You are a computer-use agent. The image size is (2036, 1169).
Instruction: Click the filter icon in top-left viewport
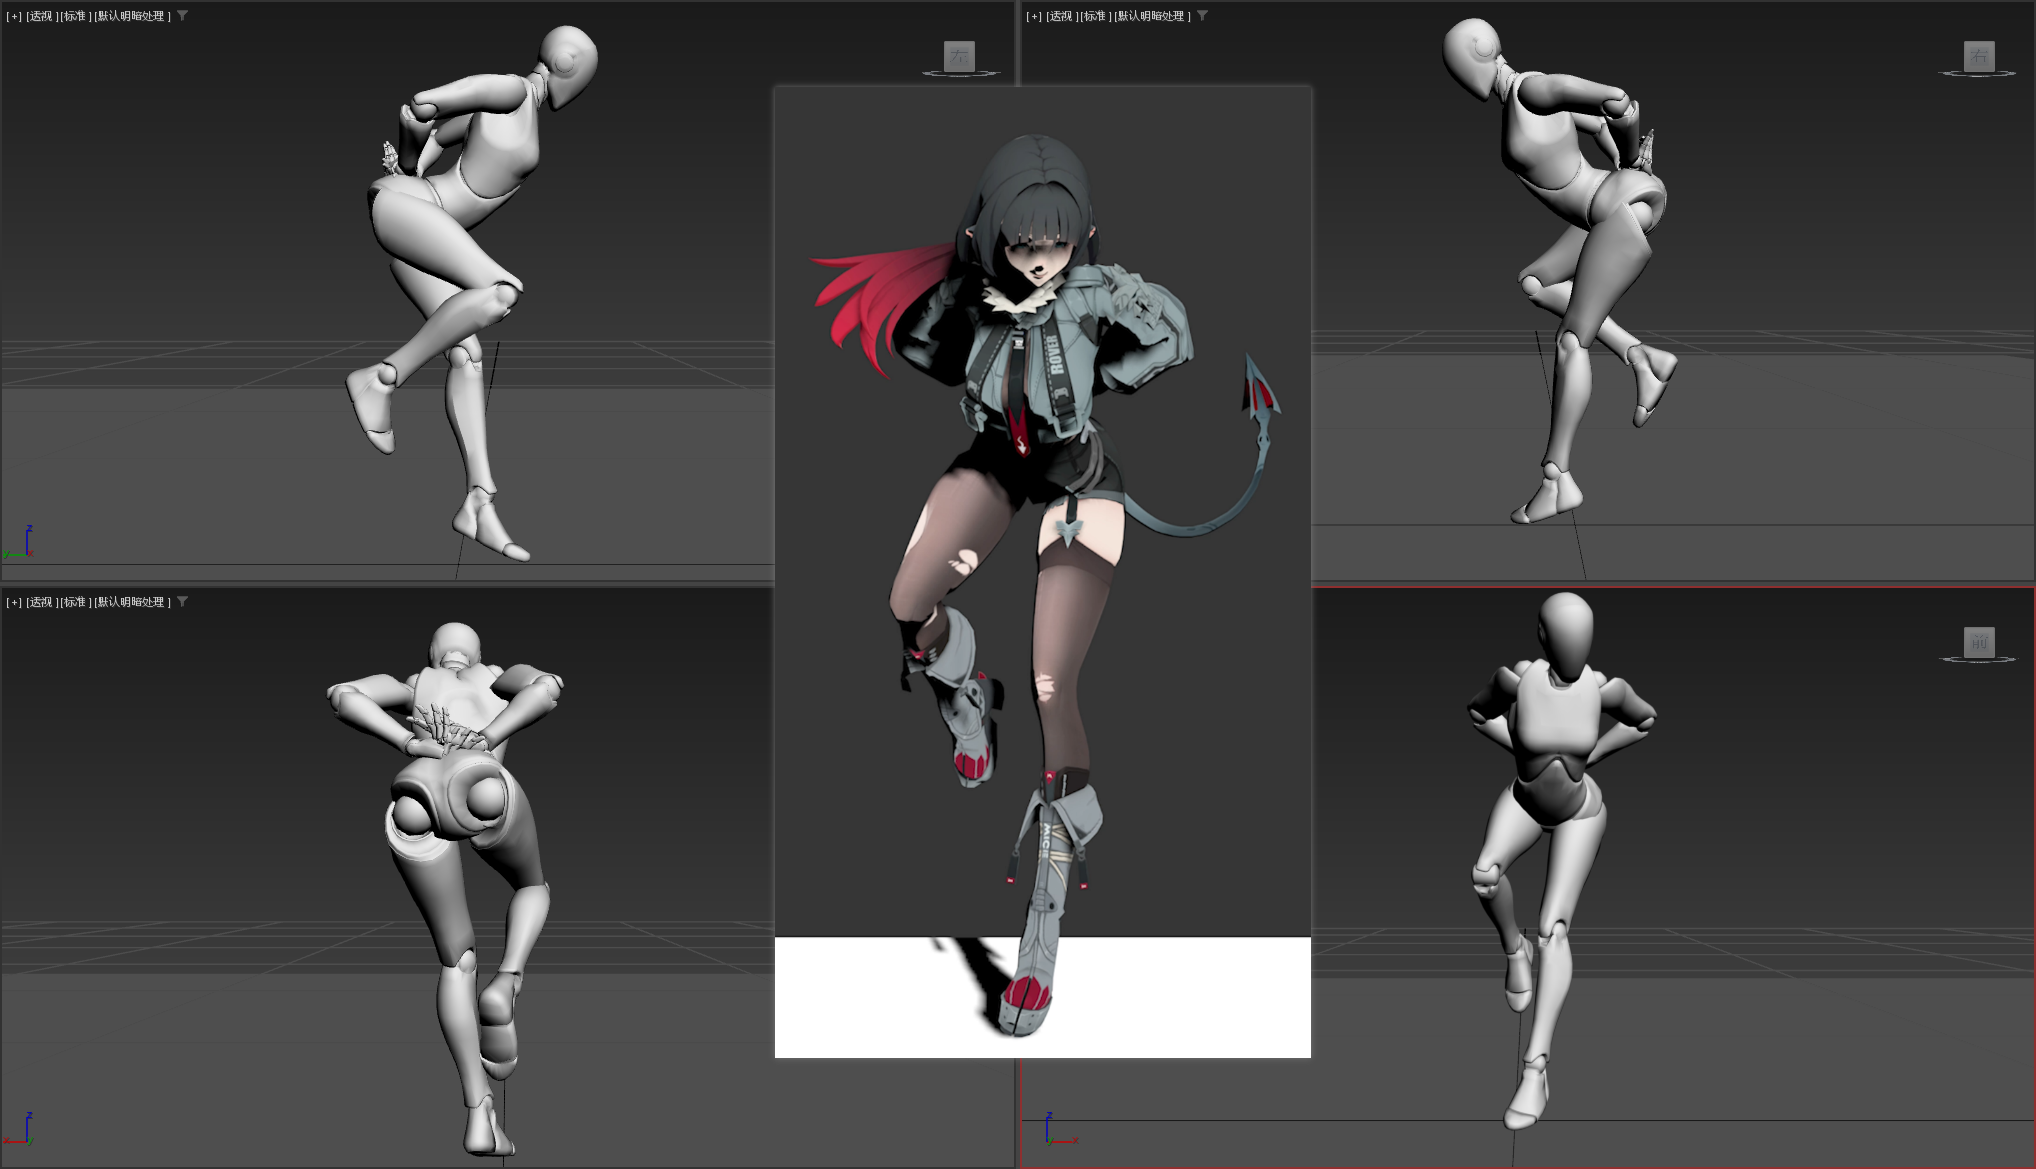pyautogui.click(x=182, y=15)
